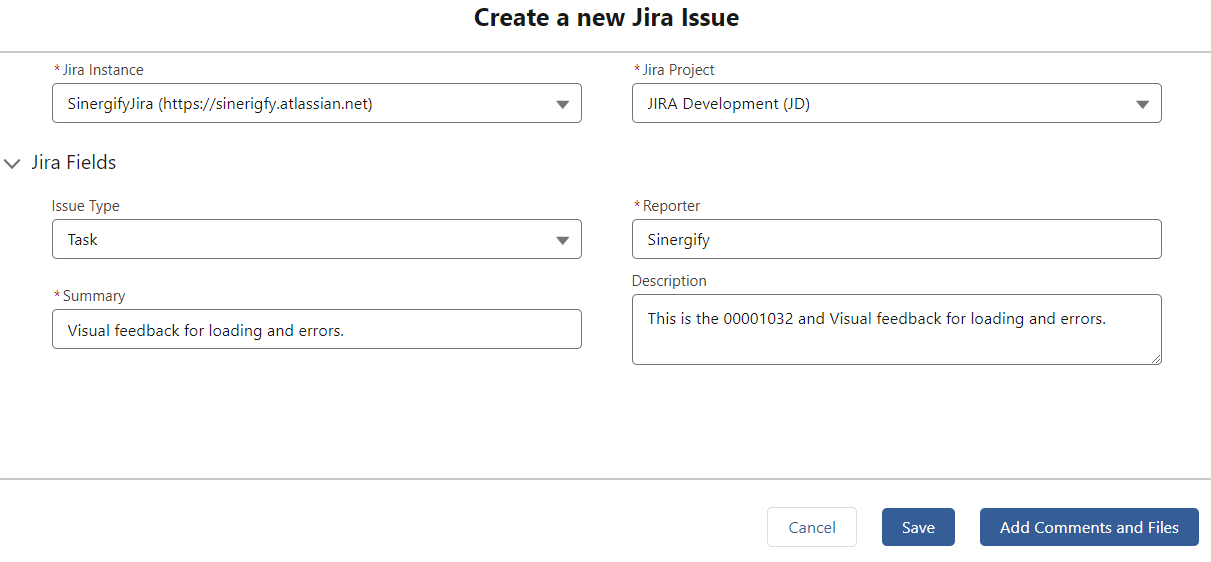Click the Issue Type field label
The height and width of the screenshot is (562, 1211).
(x=86, y=206)
